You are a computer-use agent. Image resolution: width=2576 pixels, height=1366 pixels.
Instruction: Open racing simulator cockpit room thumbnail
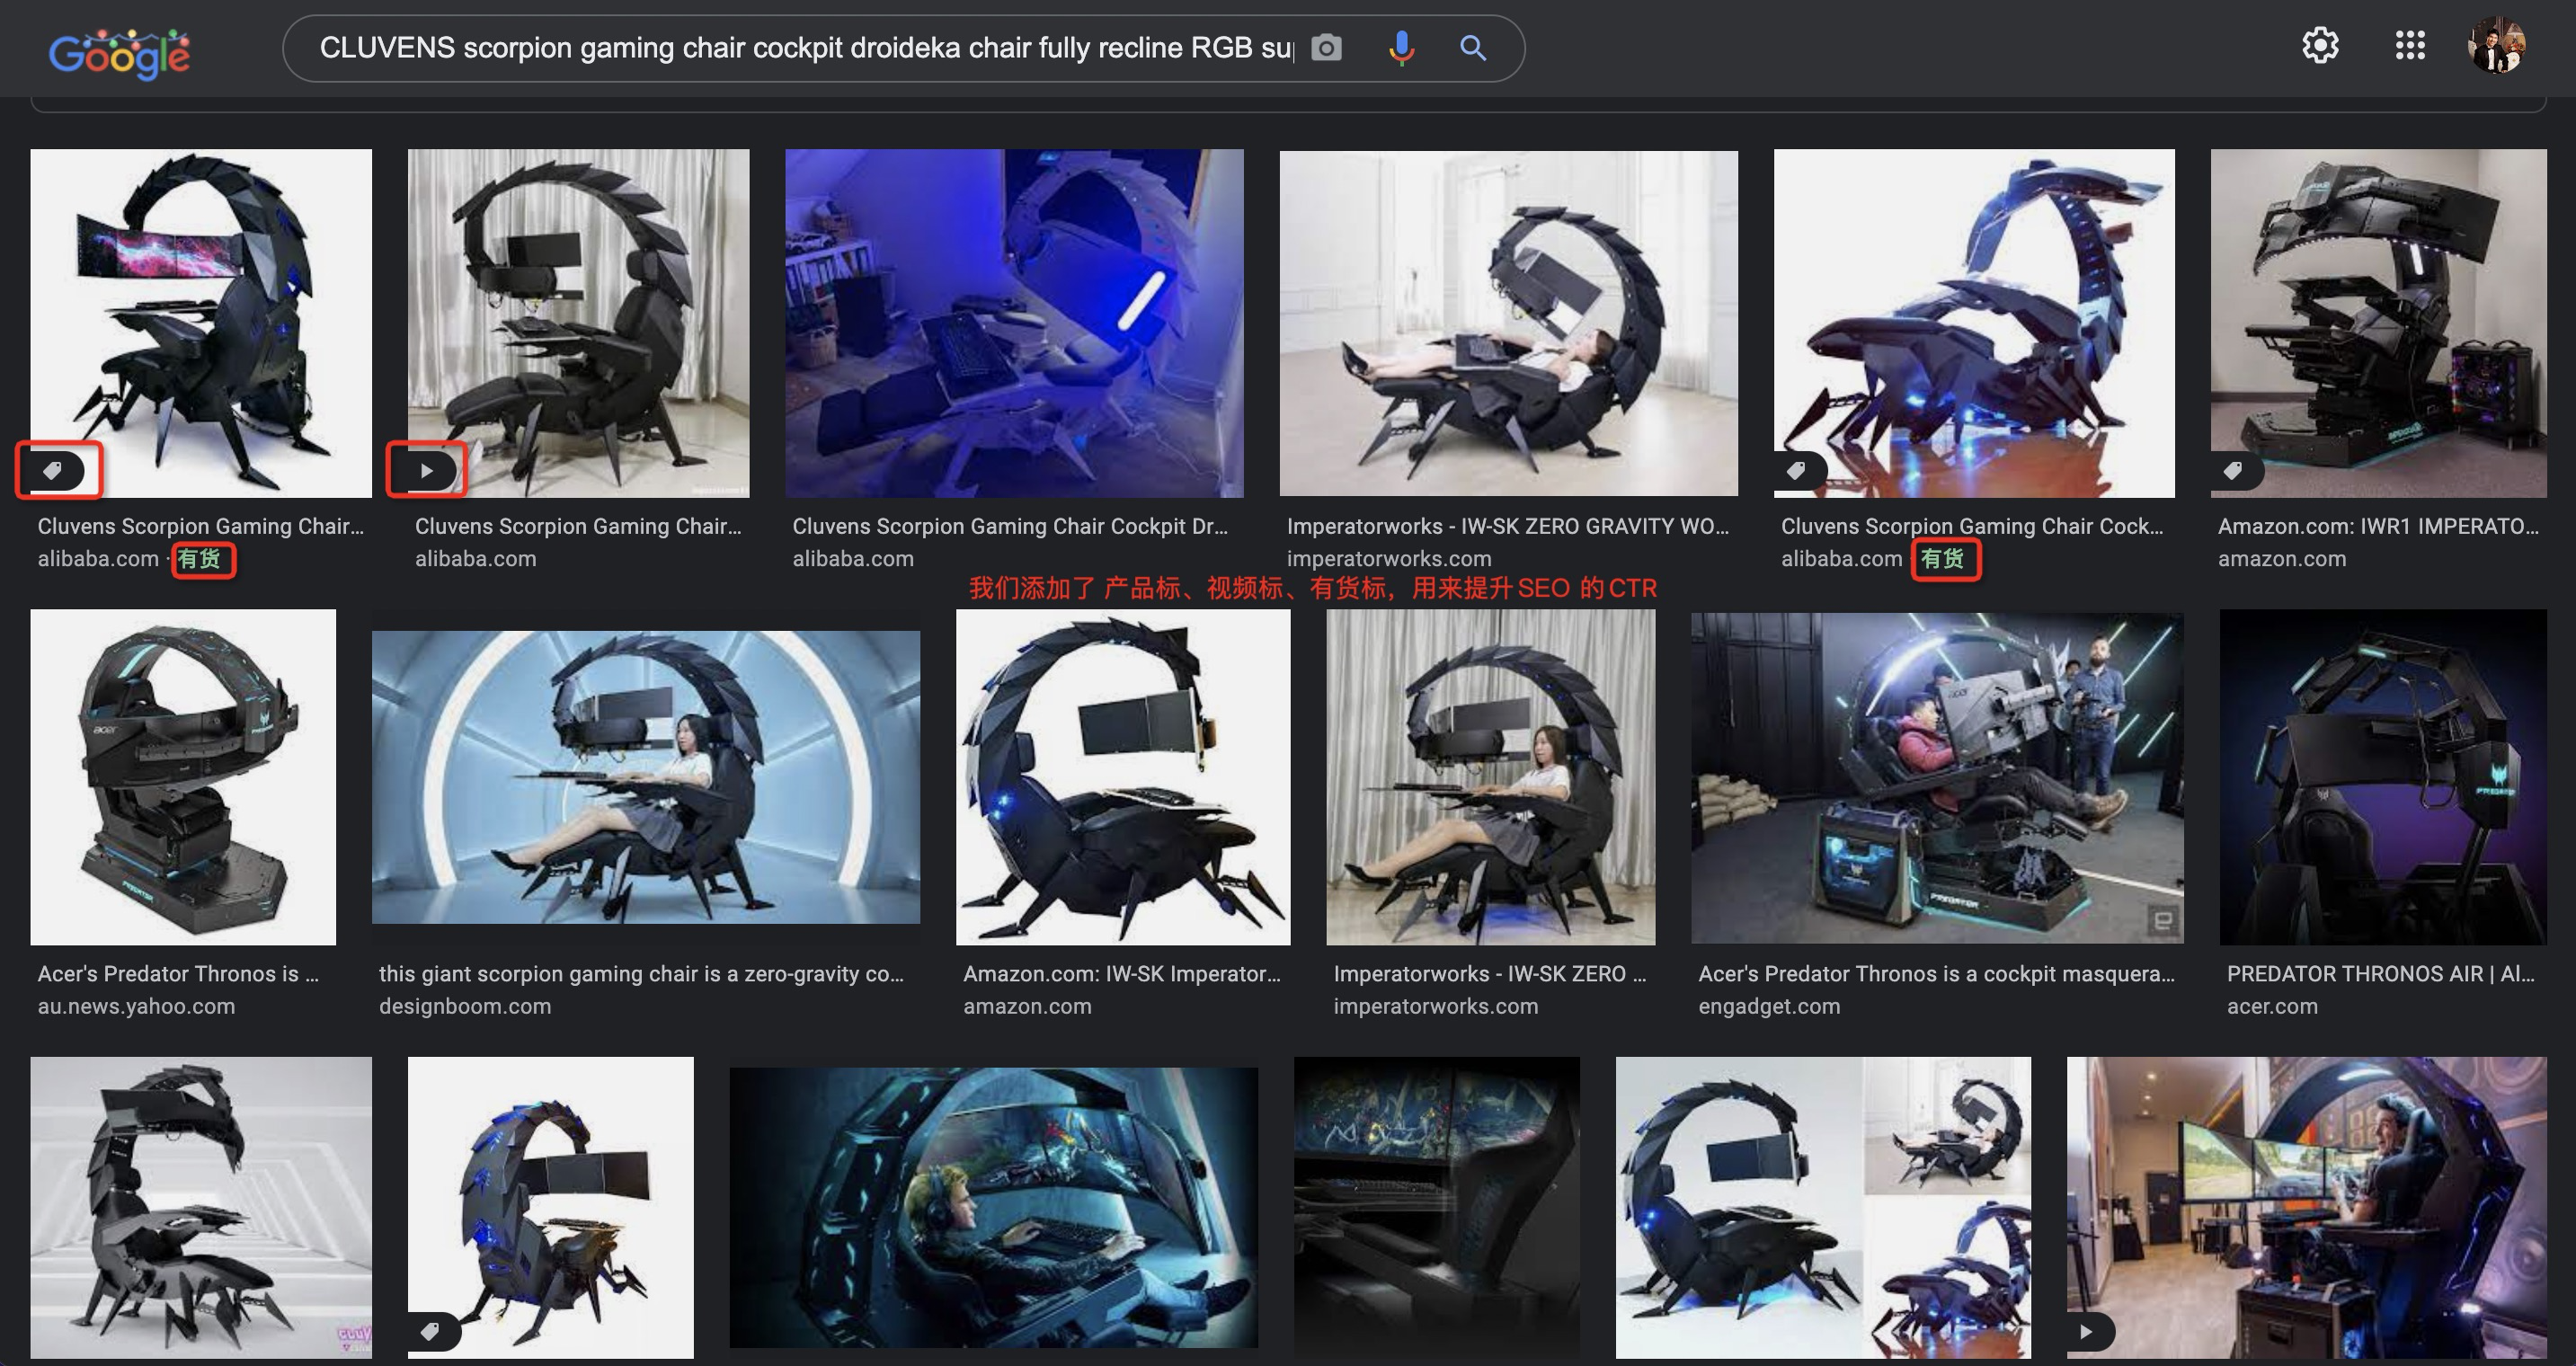tap(2306, 1207)
